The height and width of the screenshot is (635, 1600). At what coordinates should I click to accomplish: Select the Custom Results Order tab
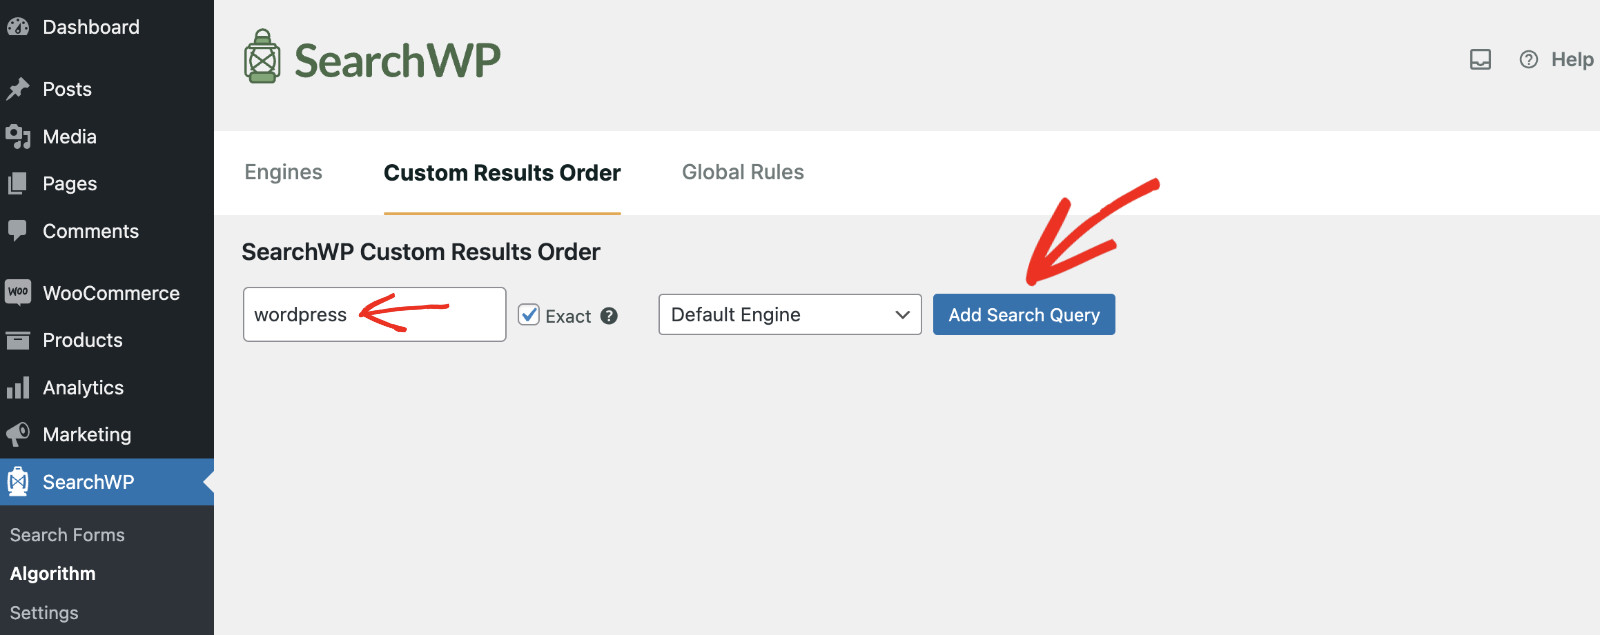point(502,173)
